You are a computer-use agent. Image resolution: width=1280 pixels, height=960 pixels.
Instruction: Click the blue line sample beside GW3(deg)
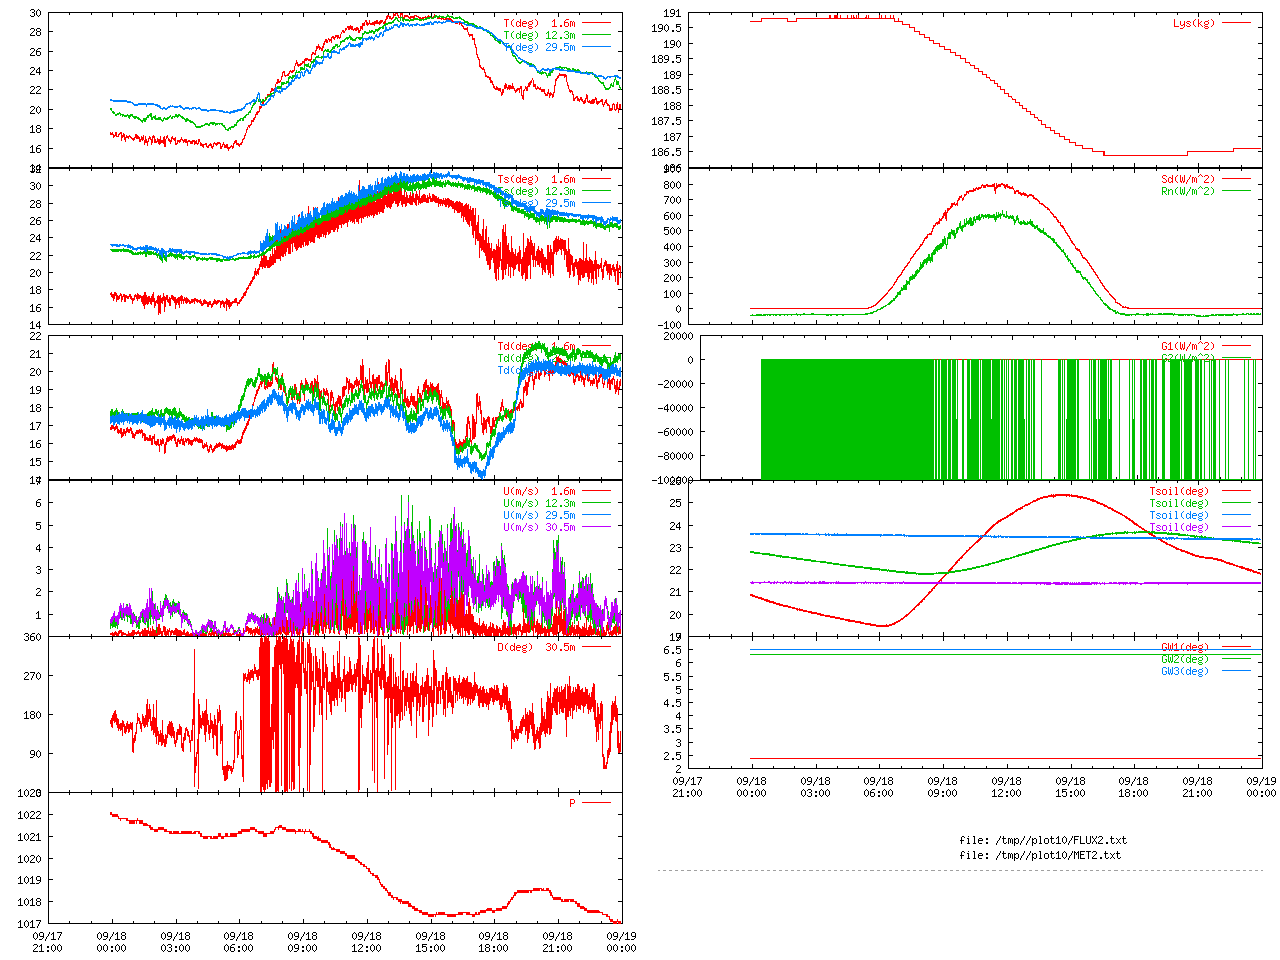[x=1236, y=670]
